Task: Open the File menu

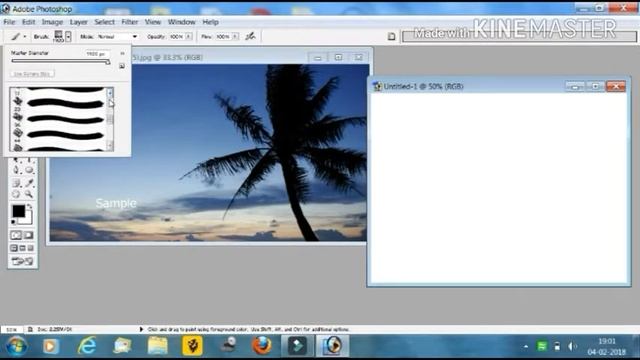Action: (x=9, y=22)
